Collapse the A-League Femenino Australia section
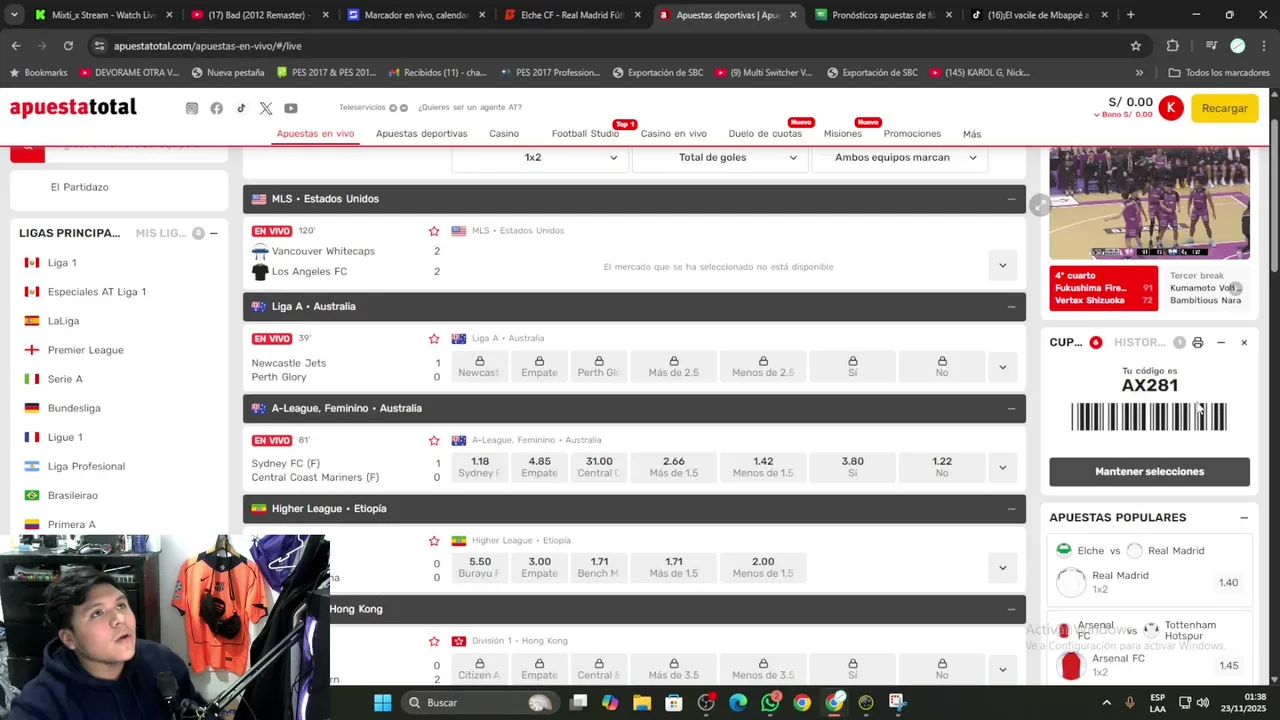Screen dimensions: 1280x720 tap(1011, 408)
